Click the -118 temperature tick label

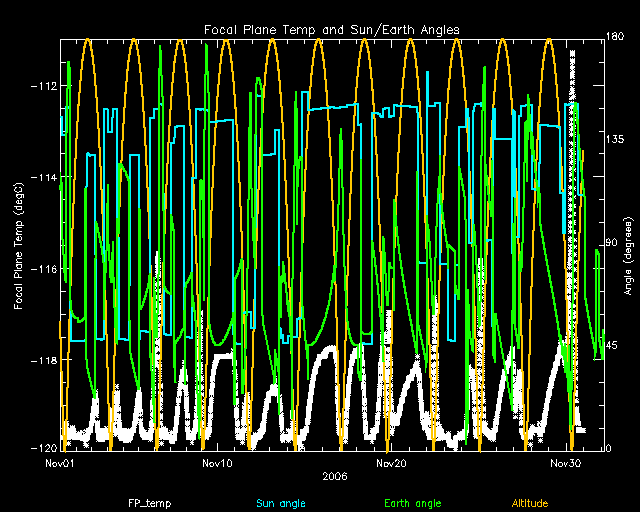(x=42, y=359)
